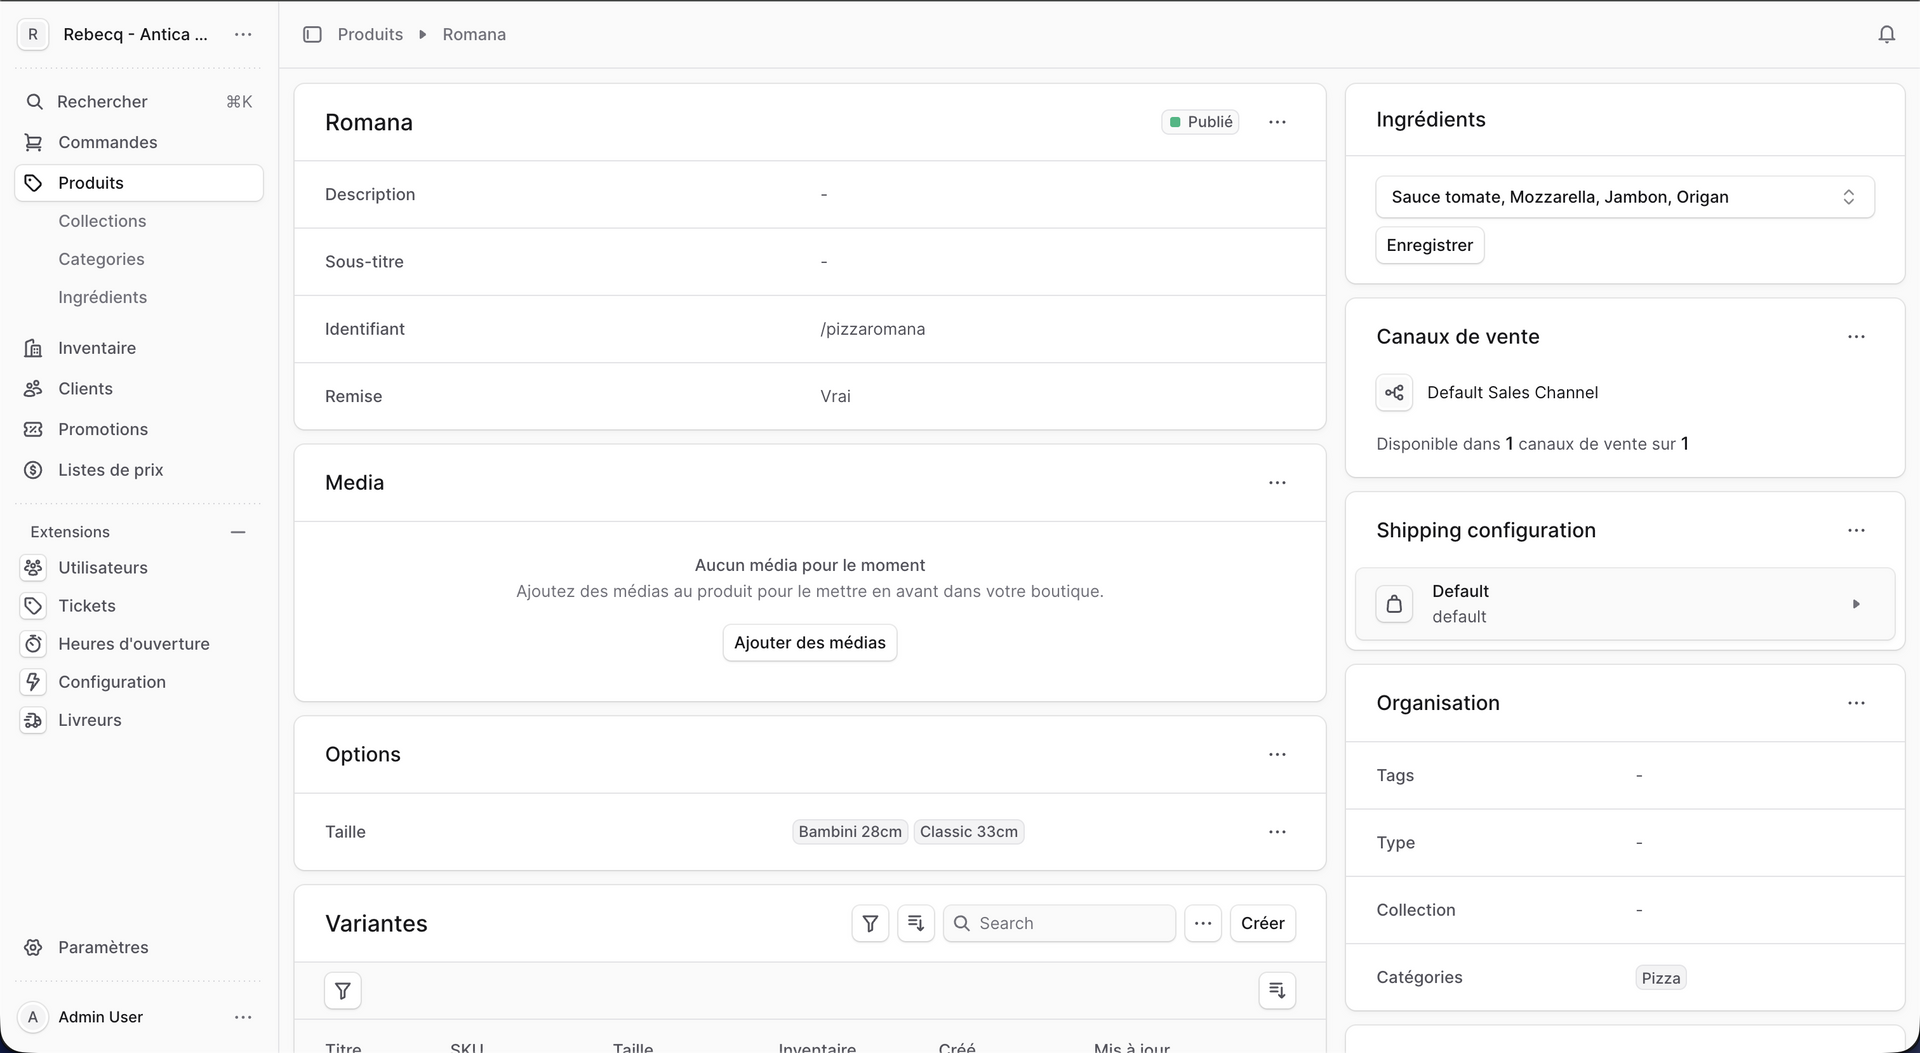
Task: Click the Default Sales Channel icon
Action: point(1394,393)
